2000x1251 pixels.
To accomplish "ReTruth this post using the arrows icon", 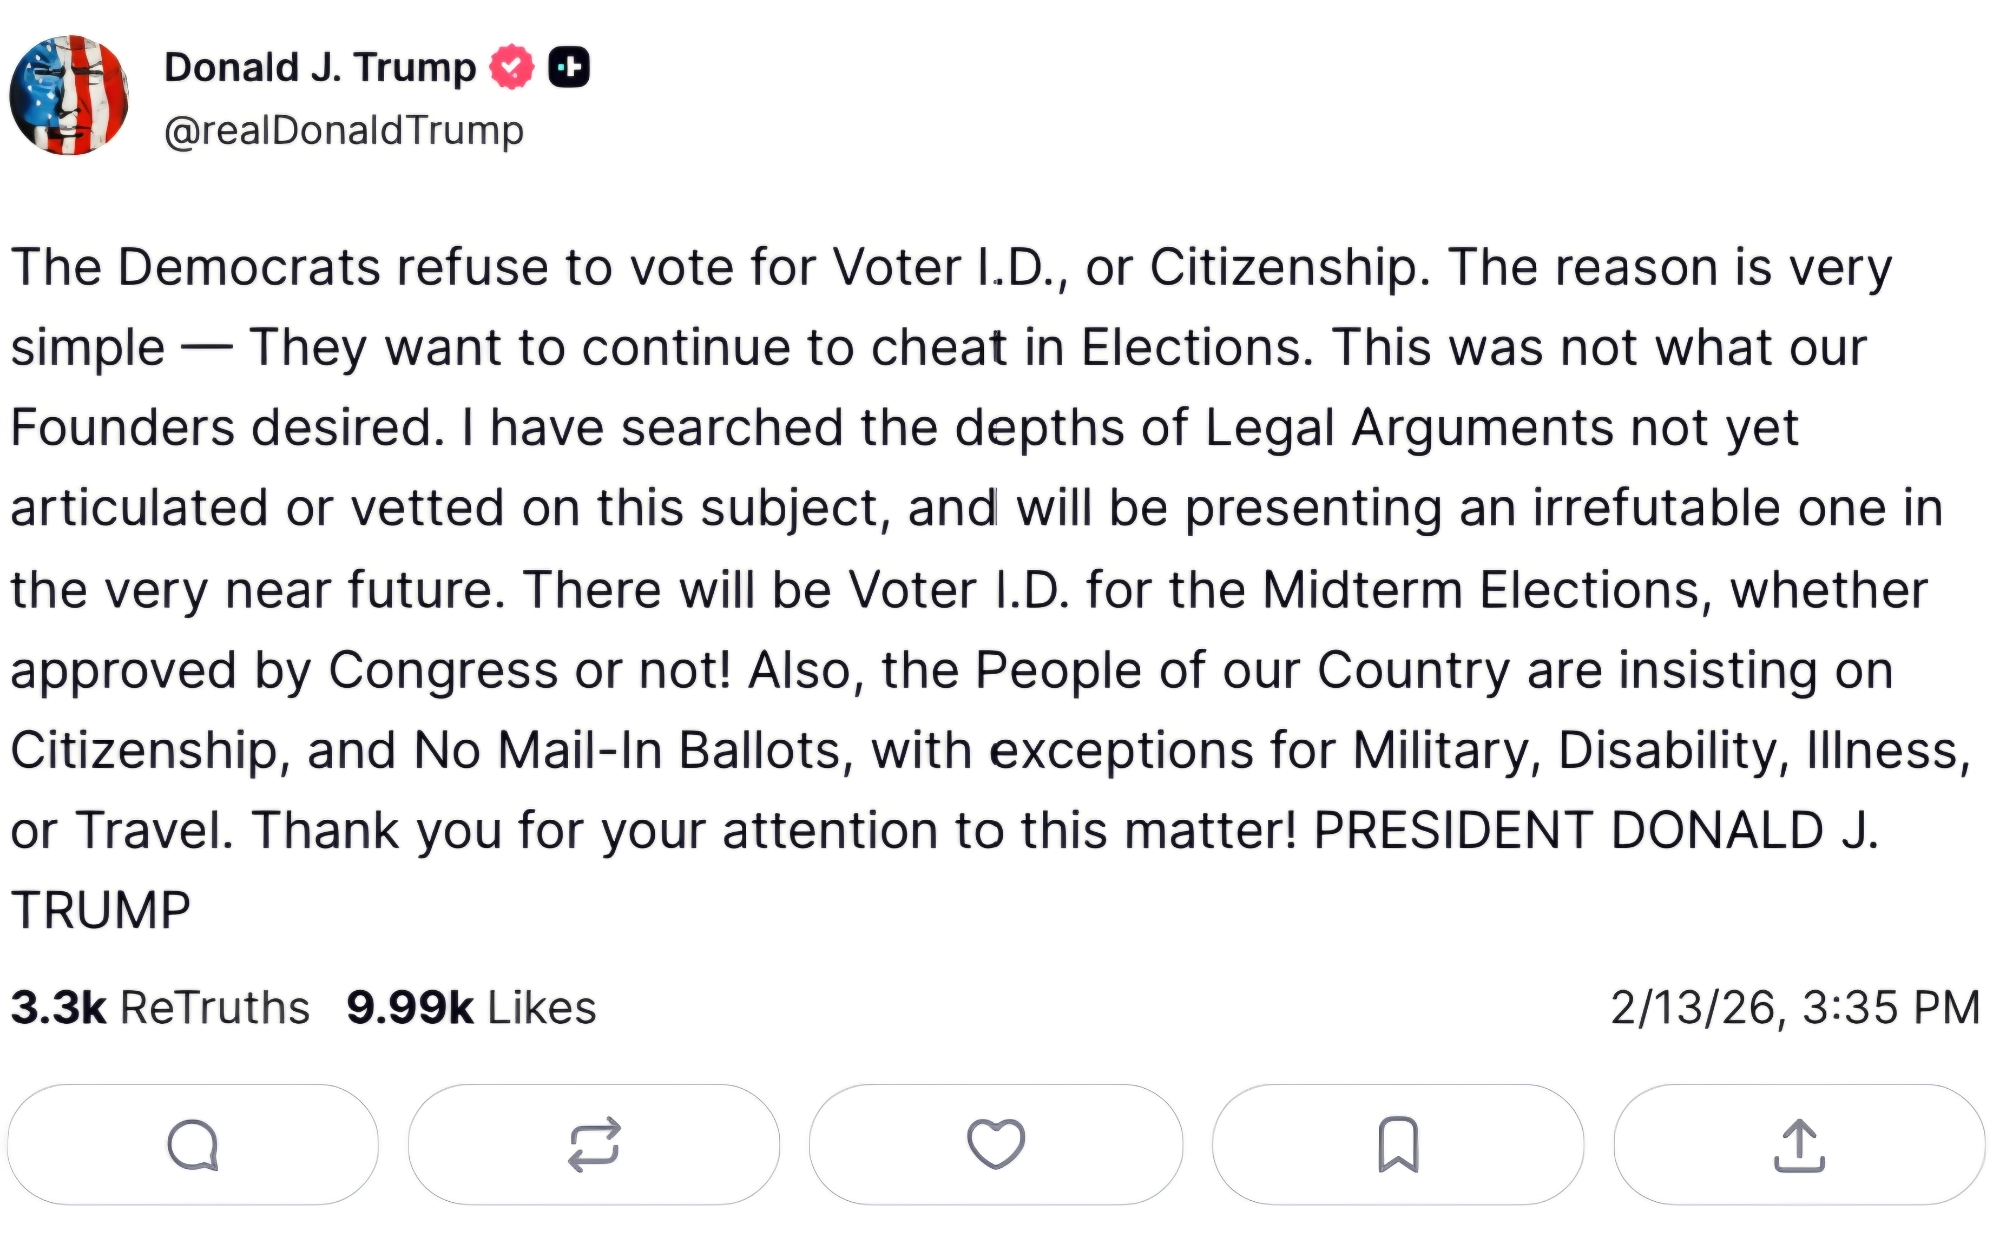I will click(x=594, y=1144).
